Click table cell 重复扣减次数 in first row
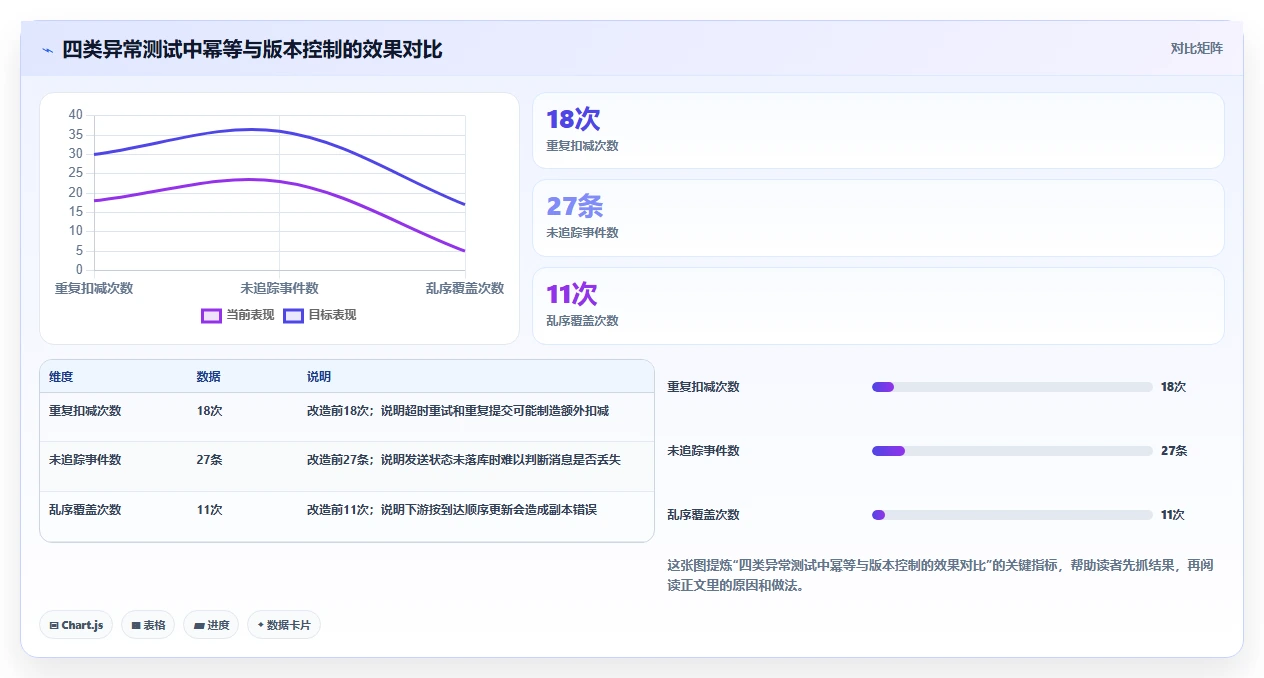Viewport: 1264px width, 678px height. click(85, 411)
